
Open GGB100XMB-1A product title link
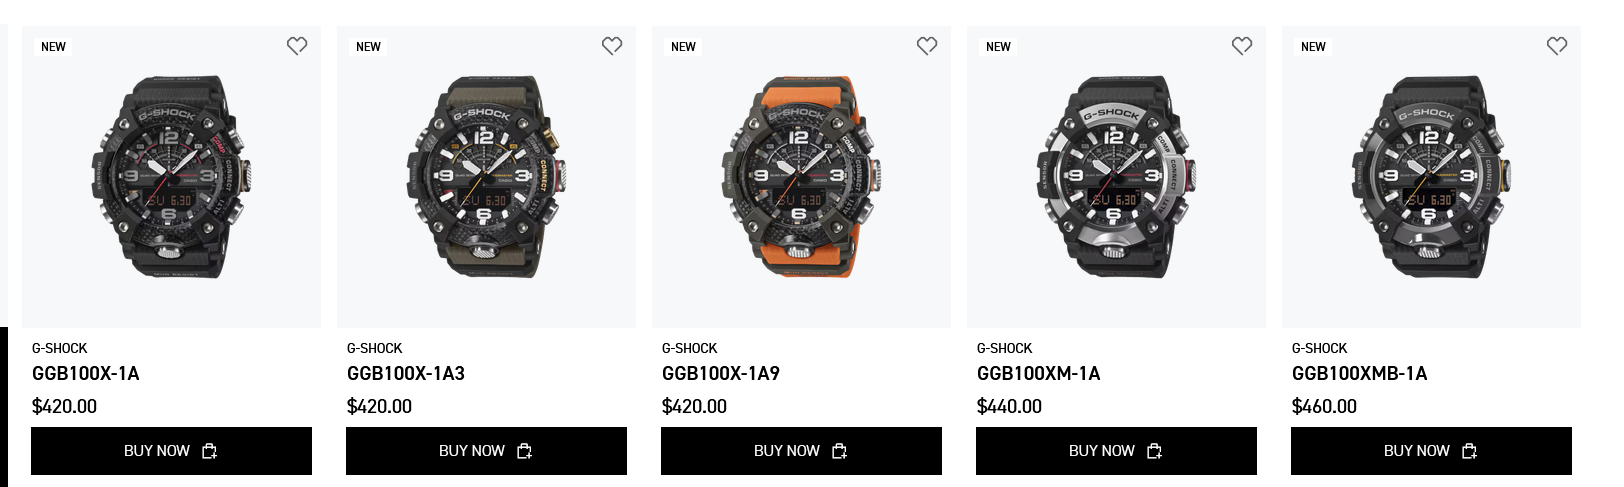tap(1359, 374)
